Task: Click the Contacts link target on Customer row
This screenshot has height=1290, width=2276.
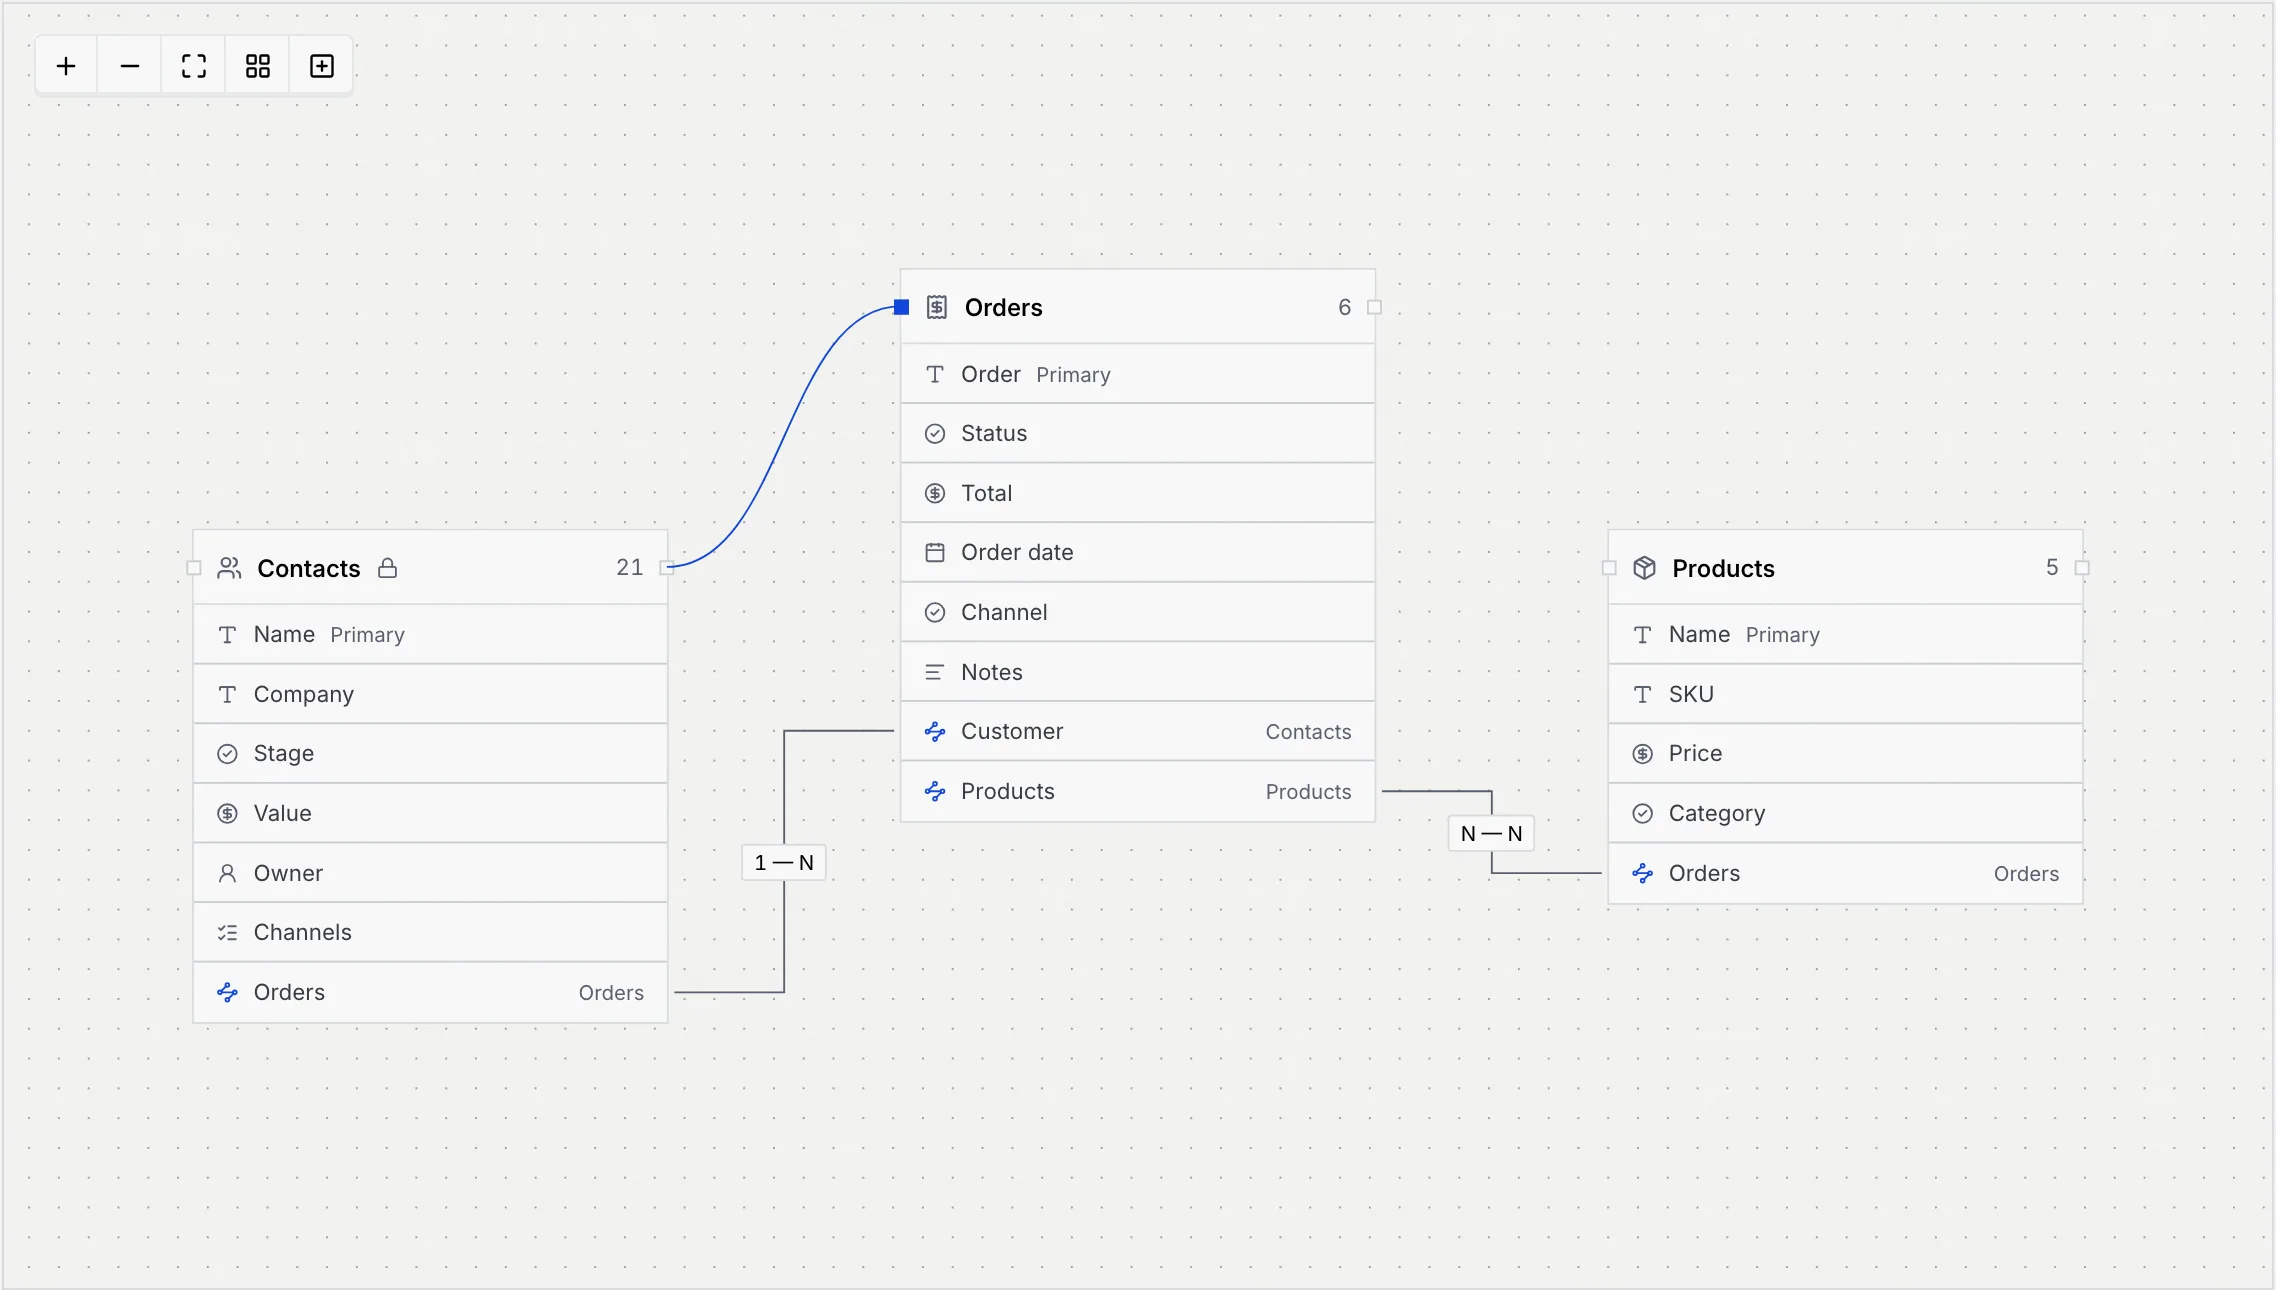Action: point(1308,732)
